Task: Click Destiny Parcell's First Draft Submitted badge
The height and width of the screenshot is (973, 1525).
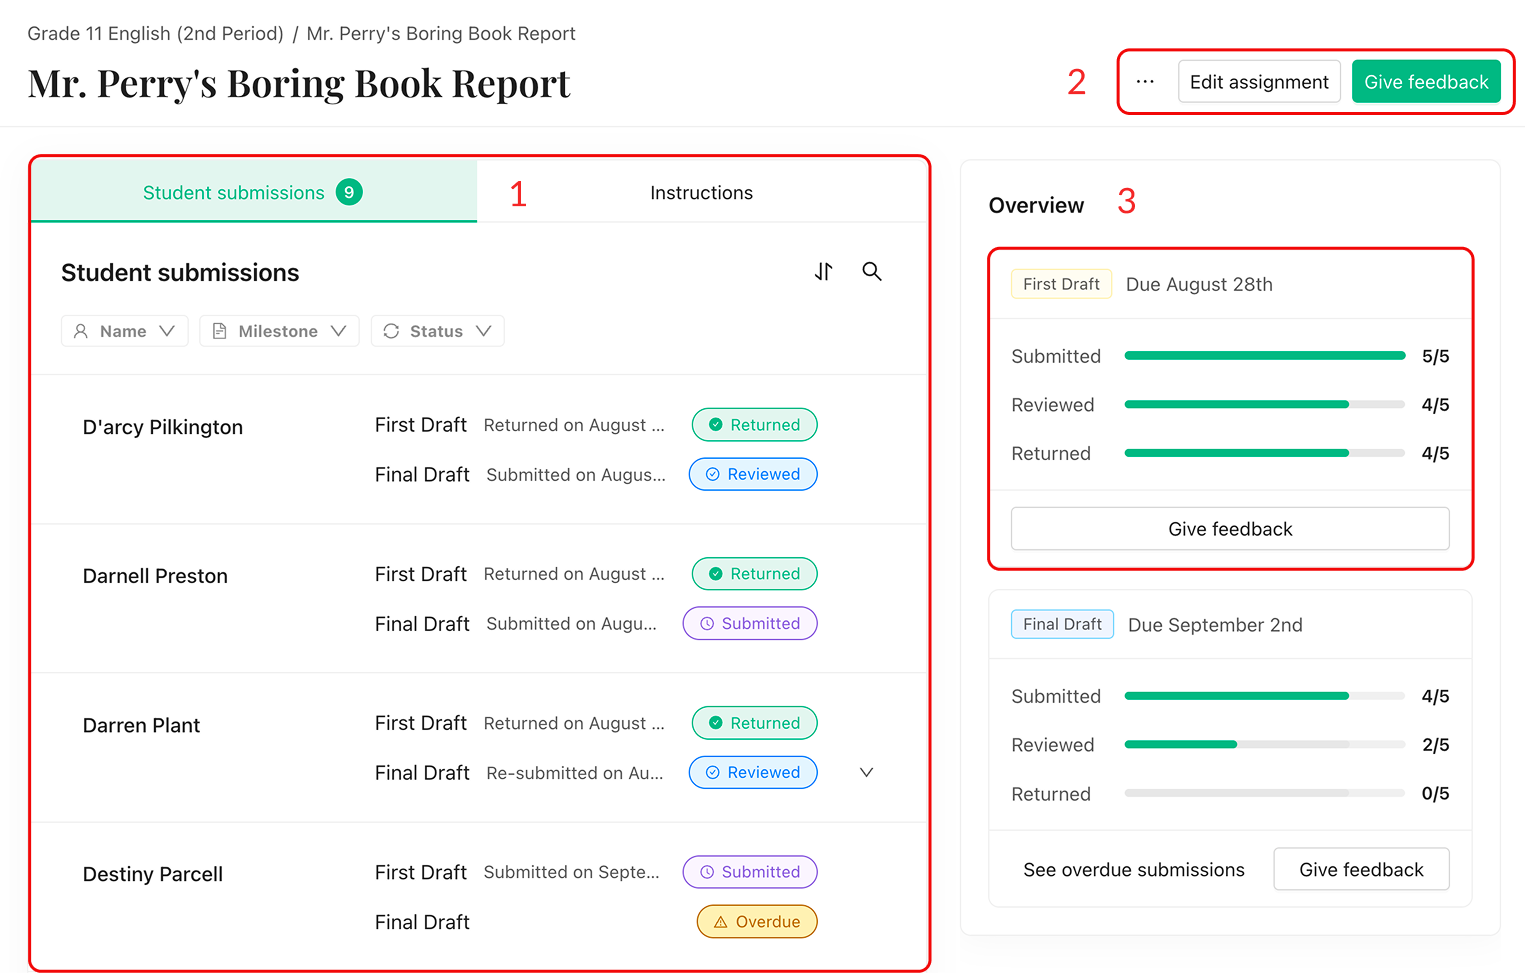Action: 750,872
